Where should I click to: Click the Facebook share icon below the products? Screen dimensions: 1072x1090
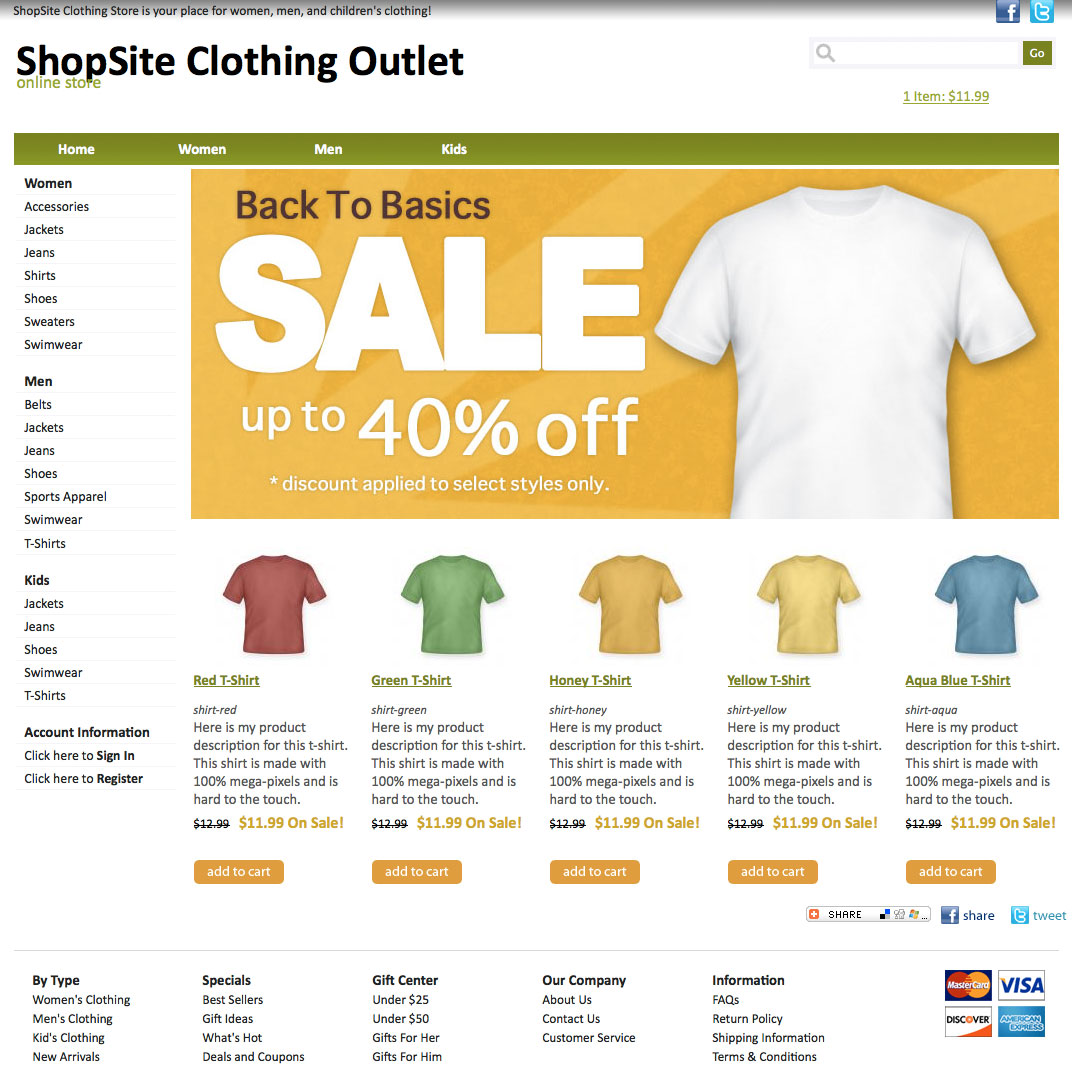pyautogui.click(x=950, y=915)
